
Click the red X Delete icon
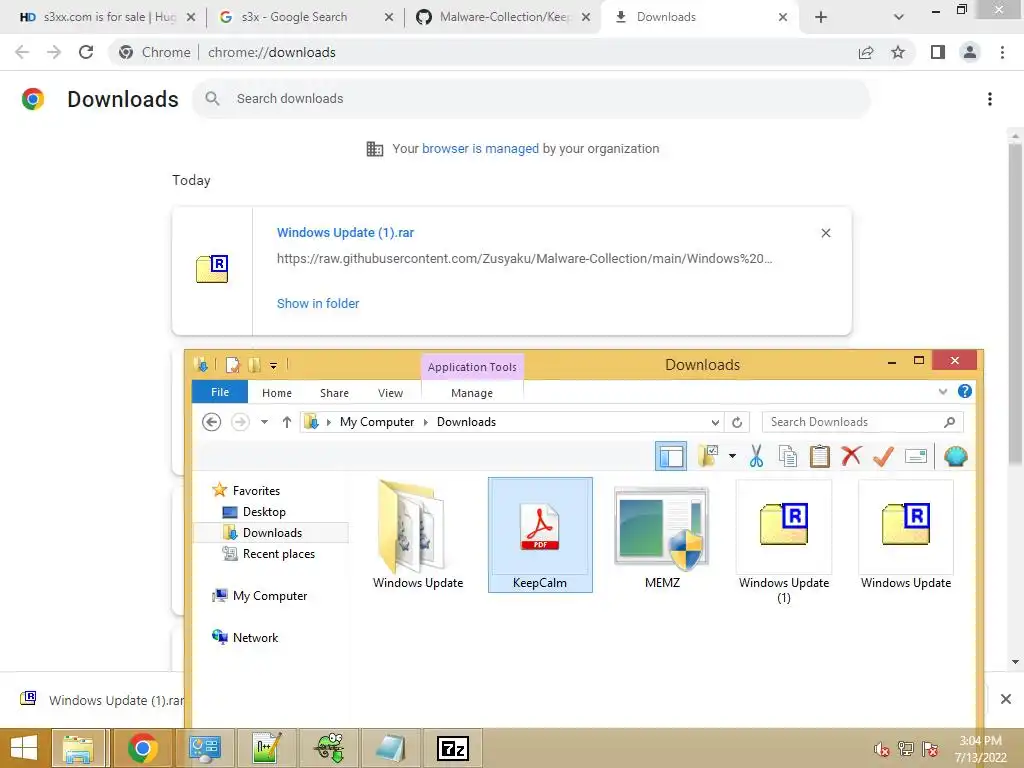[x=851, y=456]
